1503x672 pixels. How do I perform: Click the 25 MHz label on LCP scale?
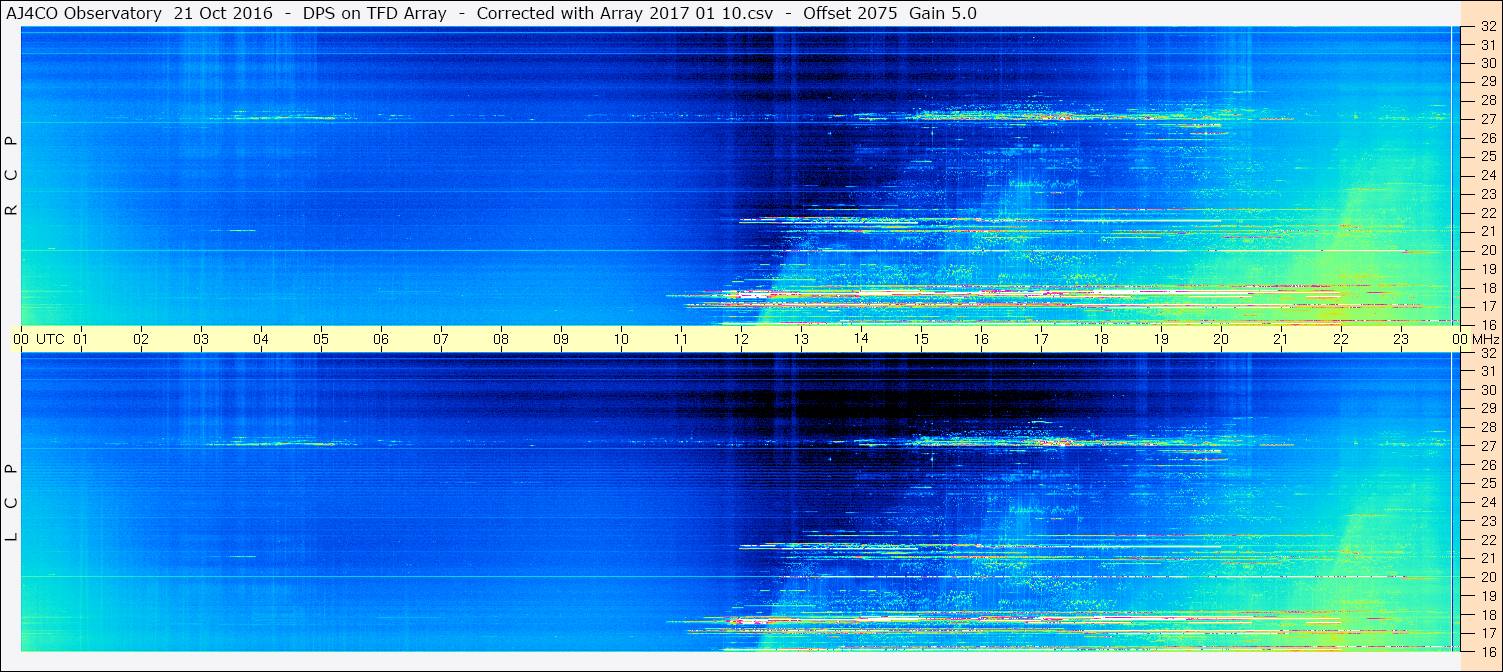pyautogui.click(x=1488, y=484)
